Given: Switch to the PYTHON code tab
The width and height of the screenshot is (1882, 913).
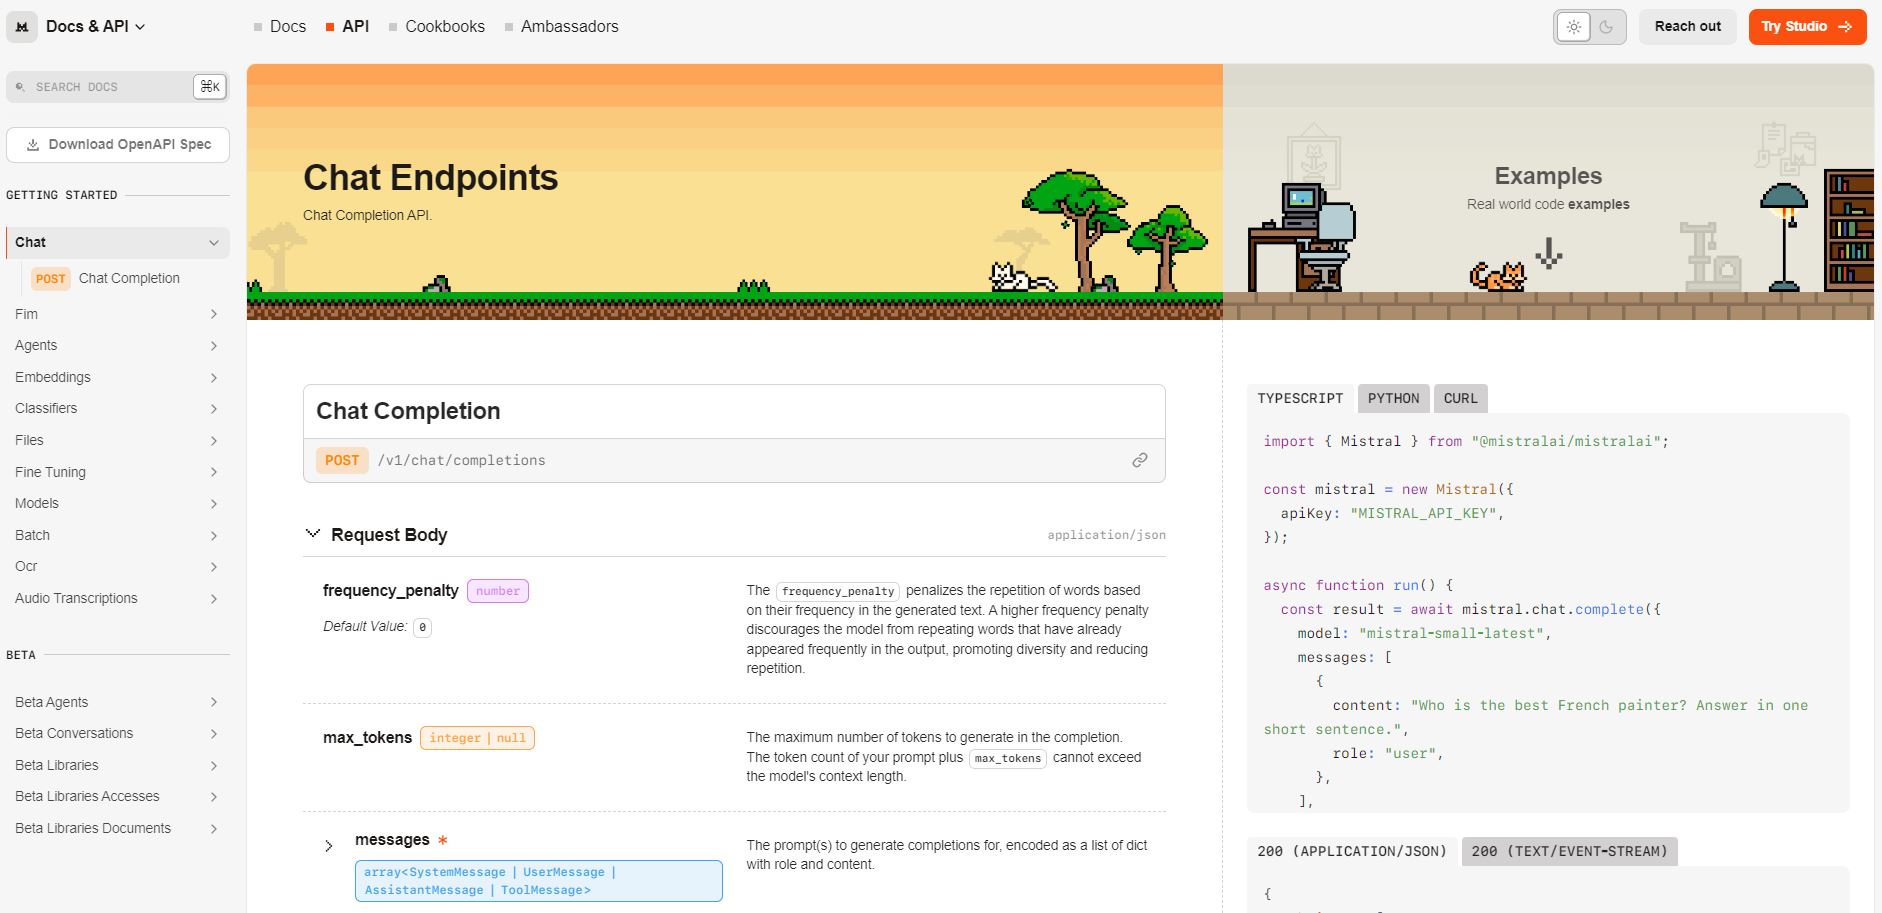Looking at the screenshot, I should [x=1393, y=398].
